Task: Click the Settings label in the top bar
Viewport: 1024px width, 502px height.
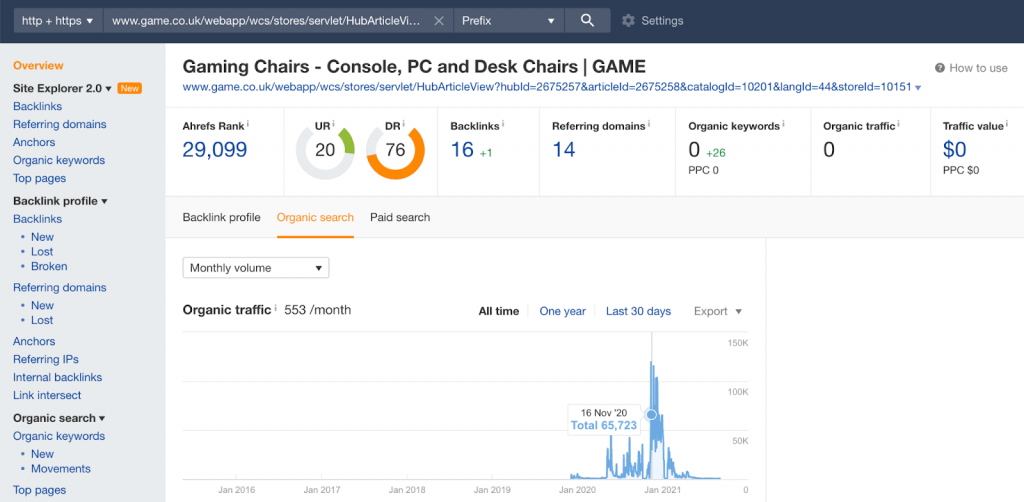Action: (662, 21)
